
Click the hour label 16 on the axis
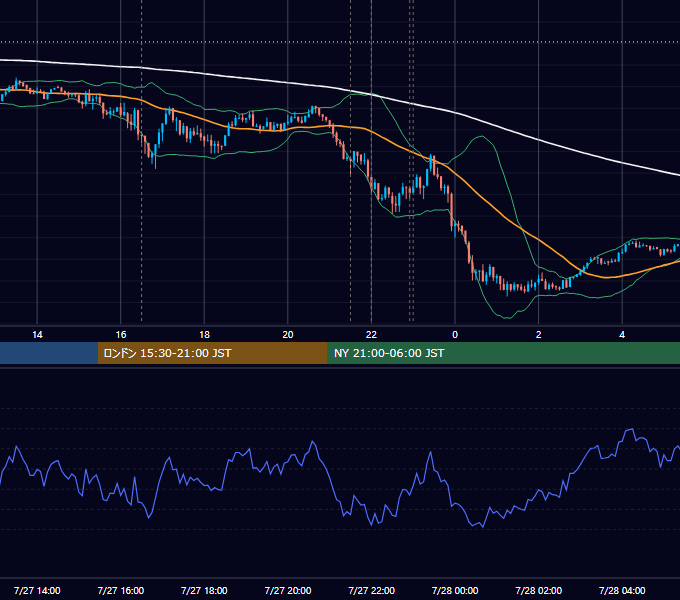tap(121, 335)
